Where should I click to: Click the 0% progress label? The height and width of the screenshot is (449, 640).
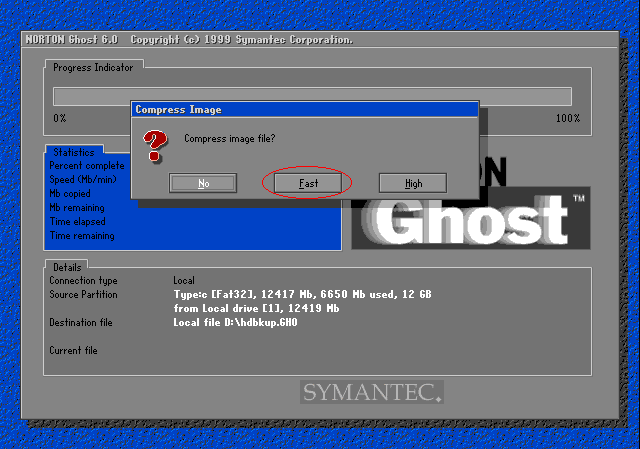[x=60, y=118]
